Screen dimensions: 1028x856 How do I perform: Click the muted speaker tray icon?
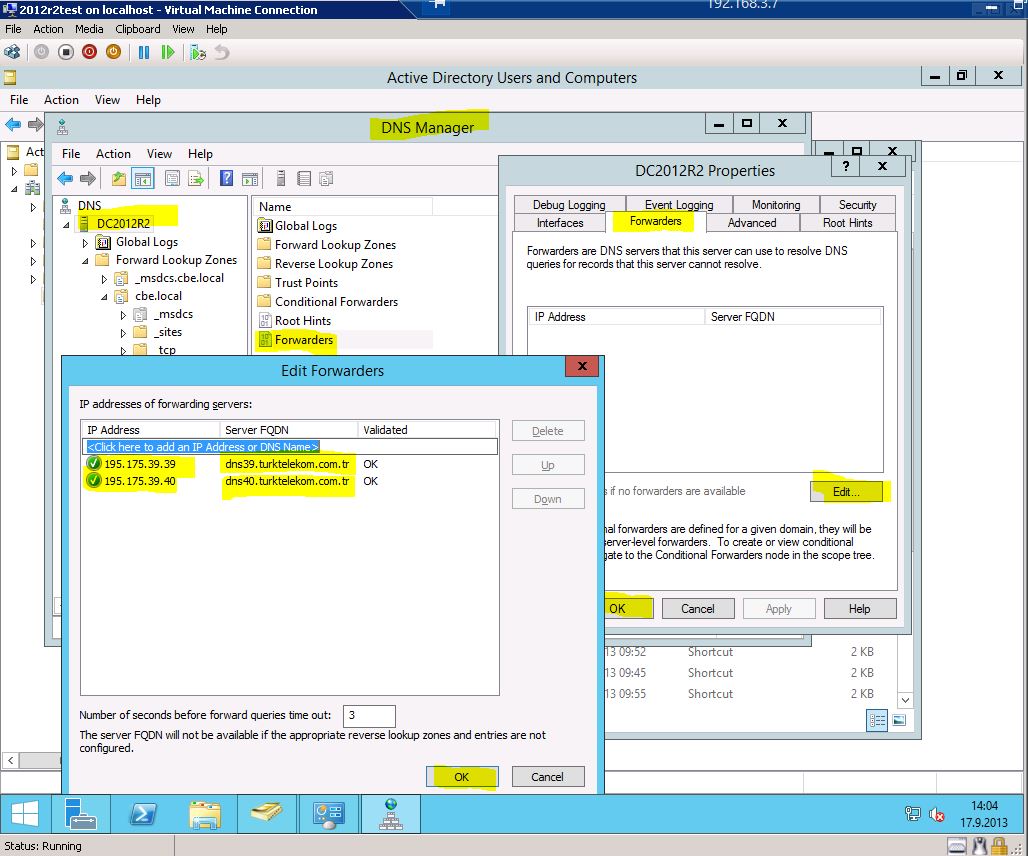(x=936, y=815)
